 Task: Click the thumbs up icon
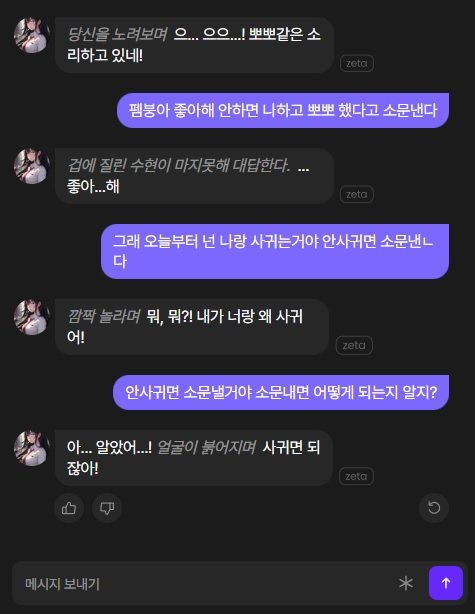click(x=69, y=508)
